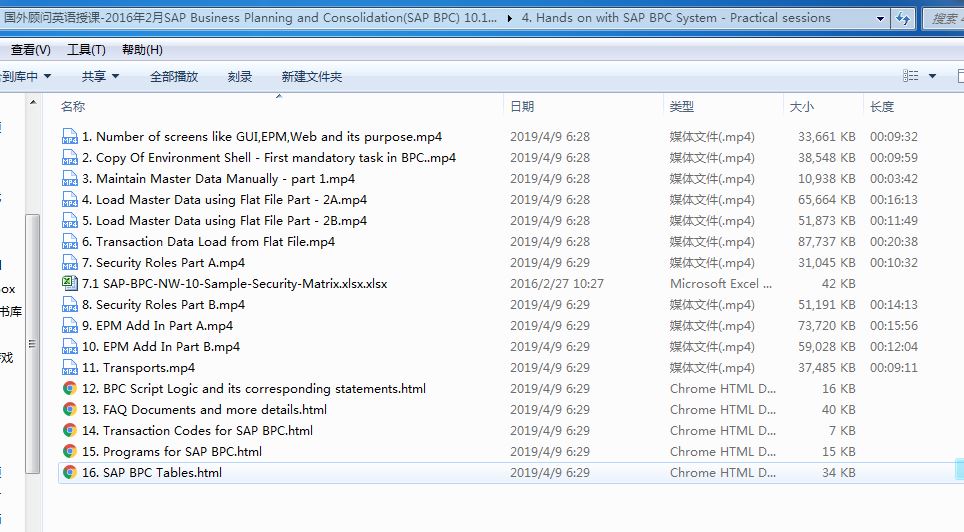The height and width of the screenshot is (532, 964).
Task: Click 新建文件夹 toolbar button
Action: [x=312, y=76]
